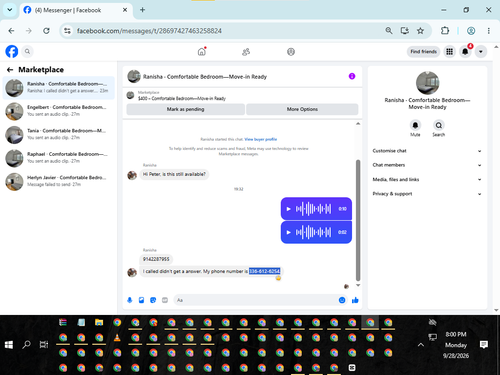Click the voice clip microphone icon
The height and width of the screenshot is (375, 500).
tap(130, 300)
